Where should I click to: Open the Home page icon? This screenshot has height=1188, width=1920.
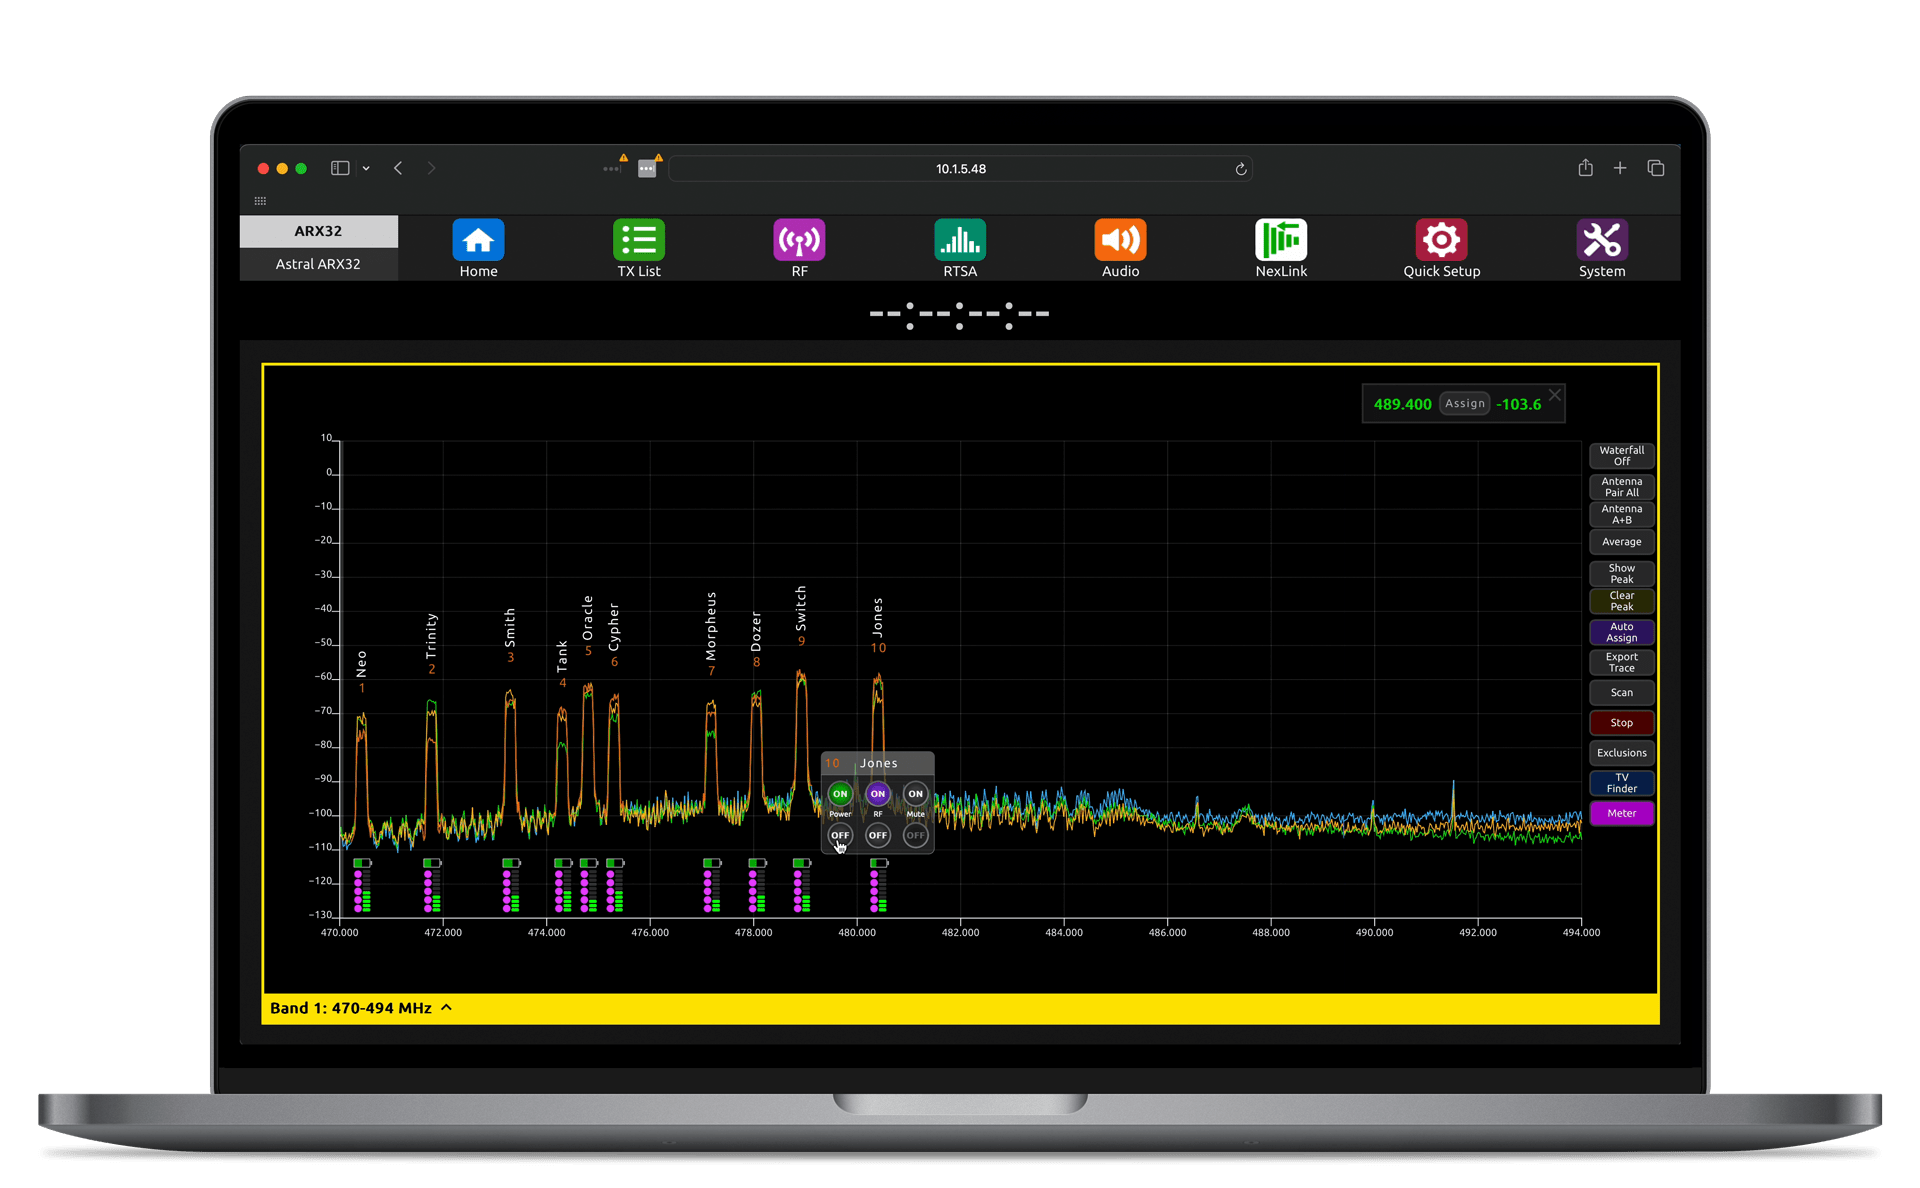(478, 241)
